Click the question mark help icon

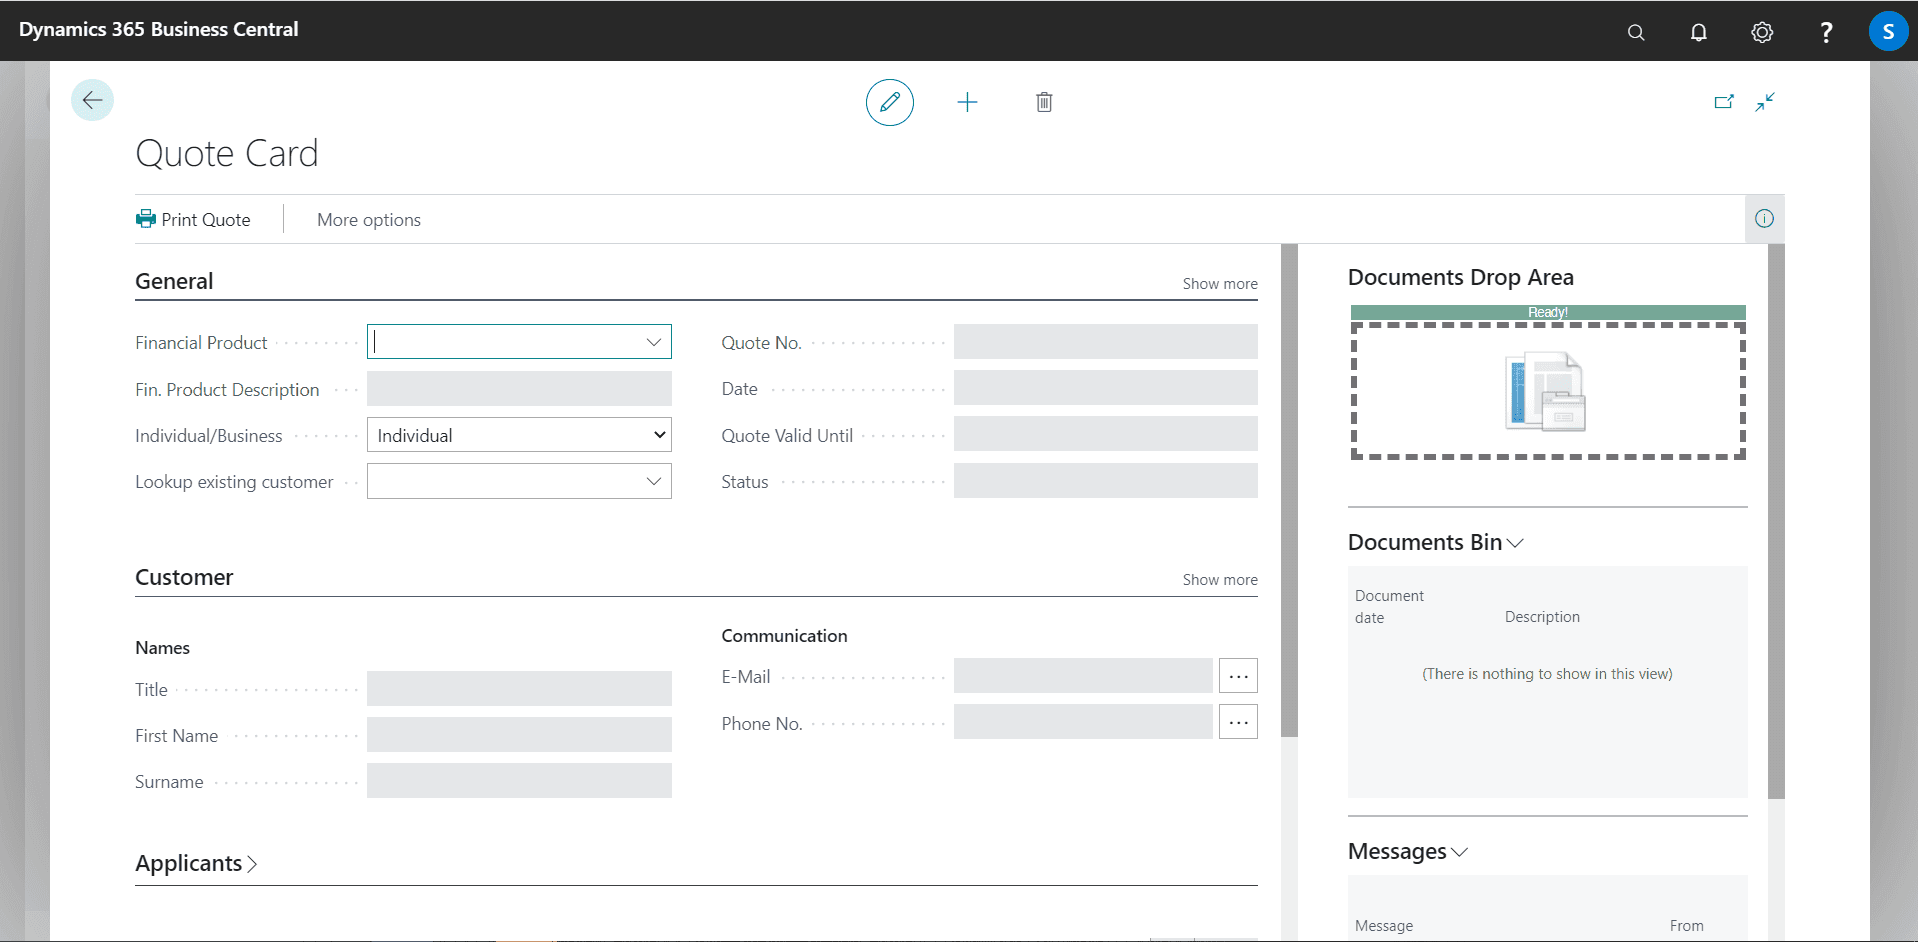[x=1825, y=32]
